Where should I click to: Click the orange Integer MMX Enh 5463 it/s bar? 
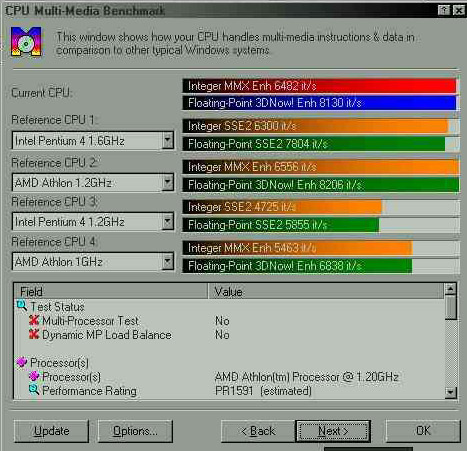click(298, 248)
